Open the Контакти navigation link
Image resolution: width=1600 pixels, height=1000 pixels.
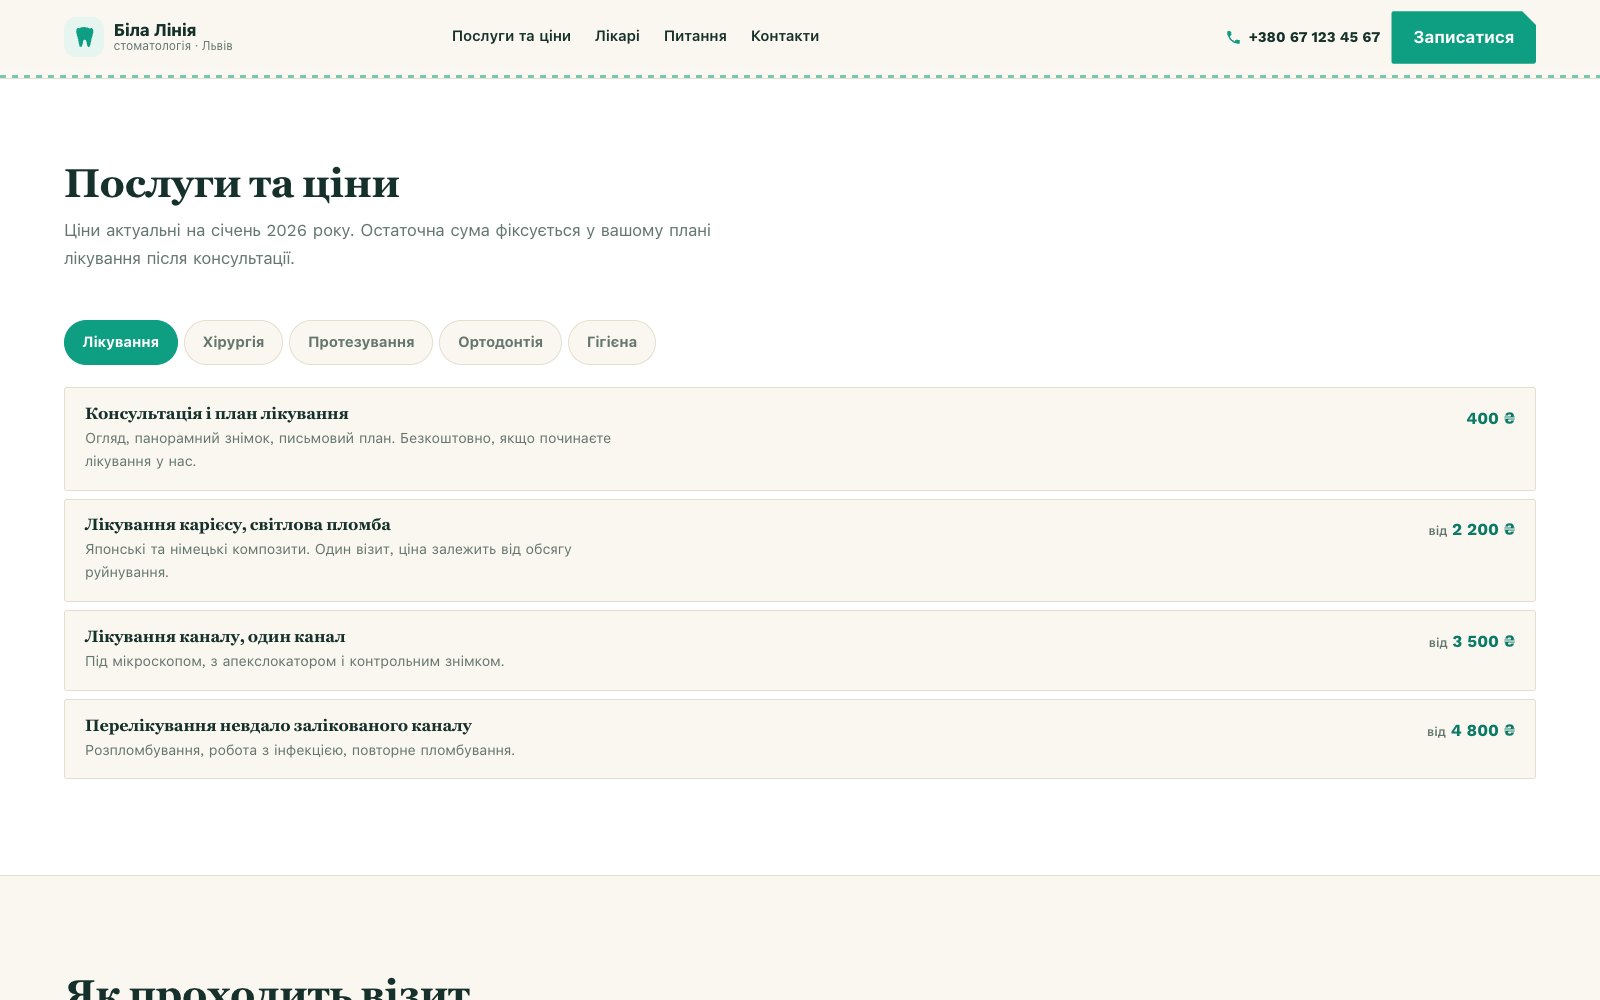(x=785, y=36)
